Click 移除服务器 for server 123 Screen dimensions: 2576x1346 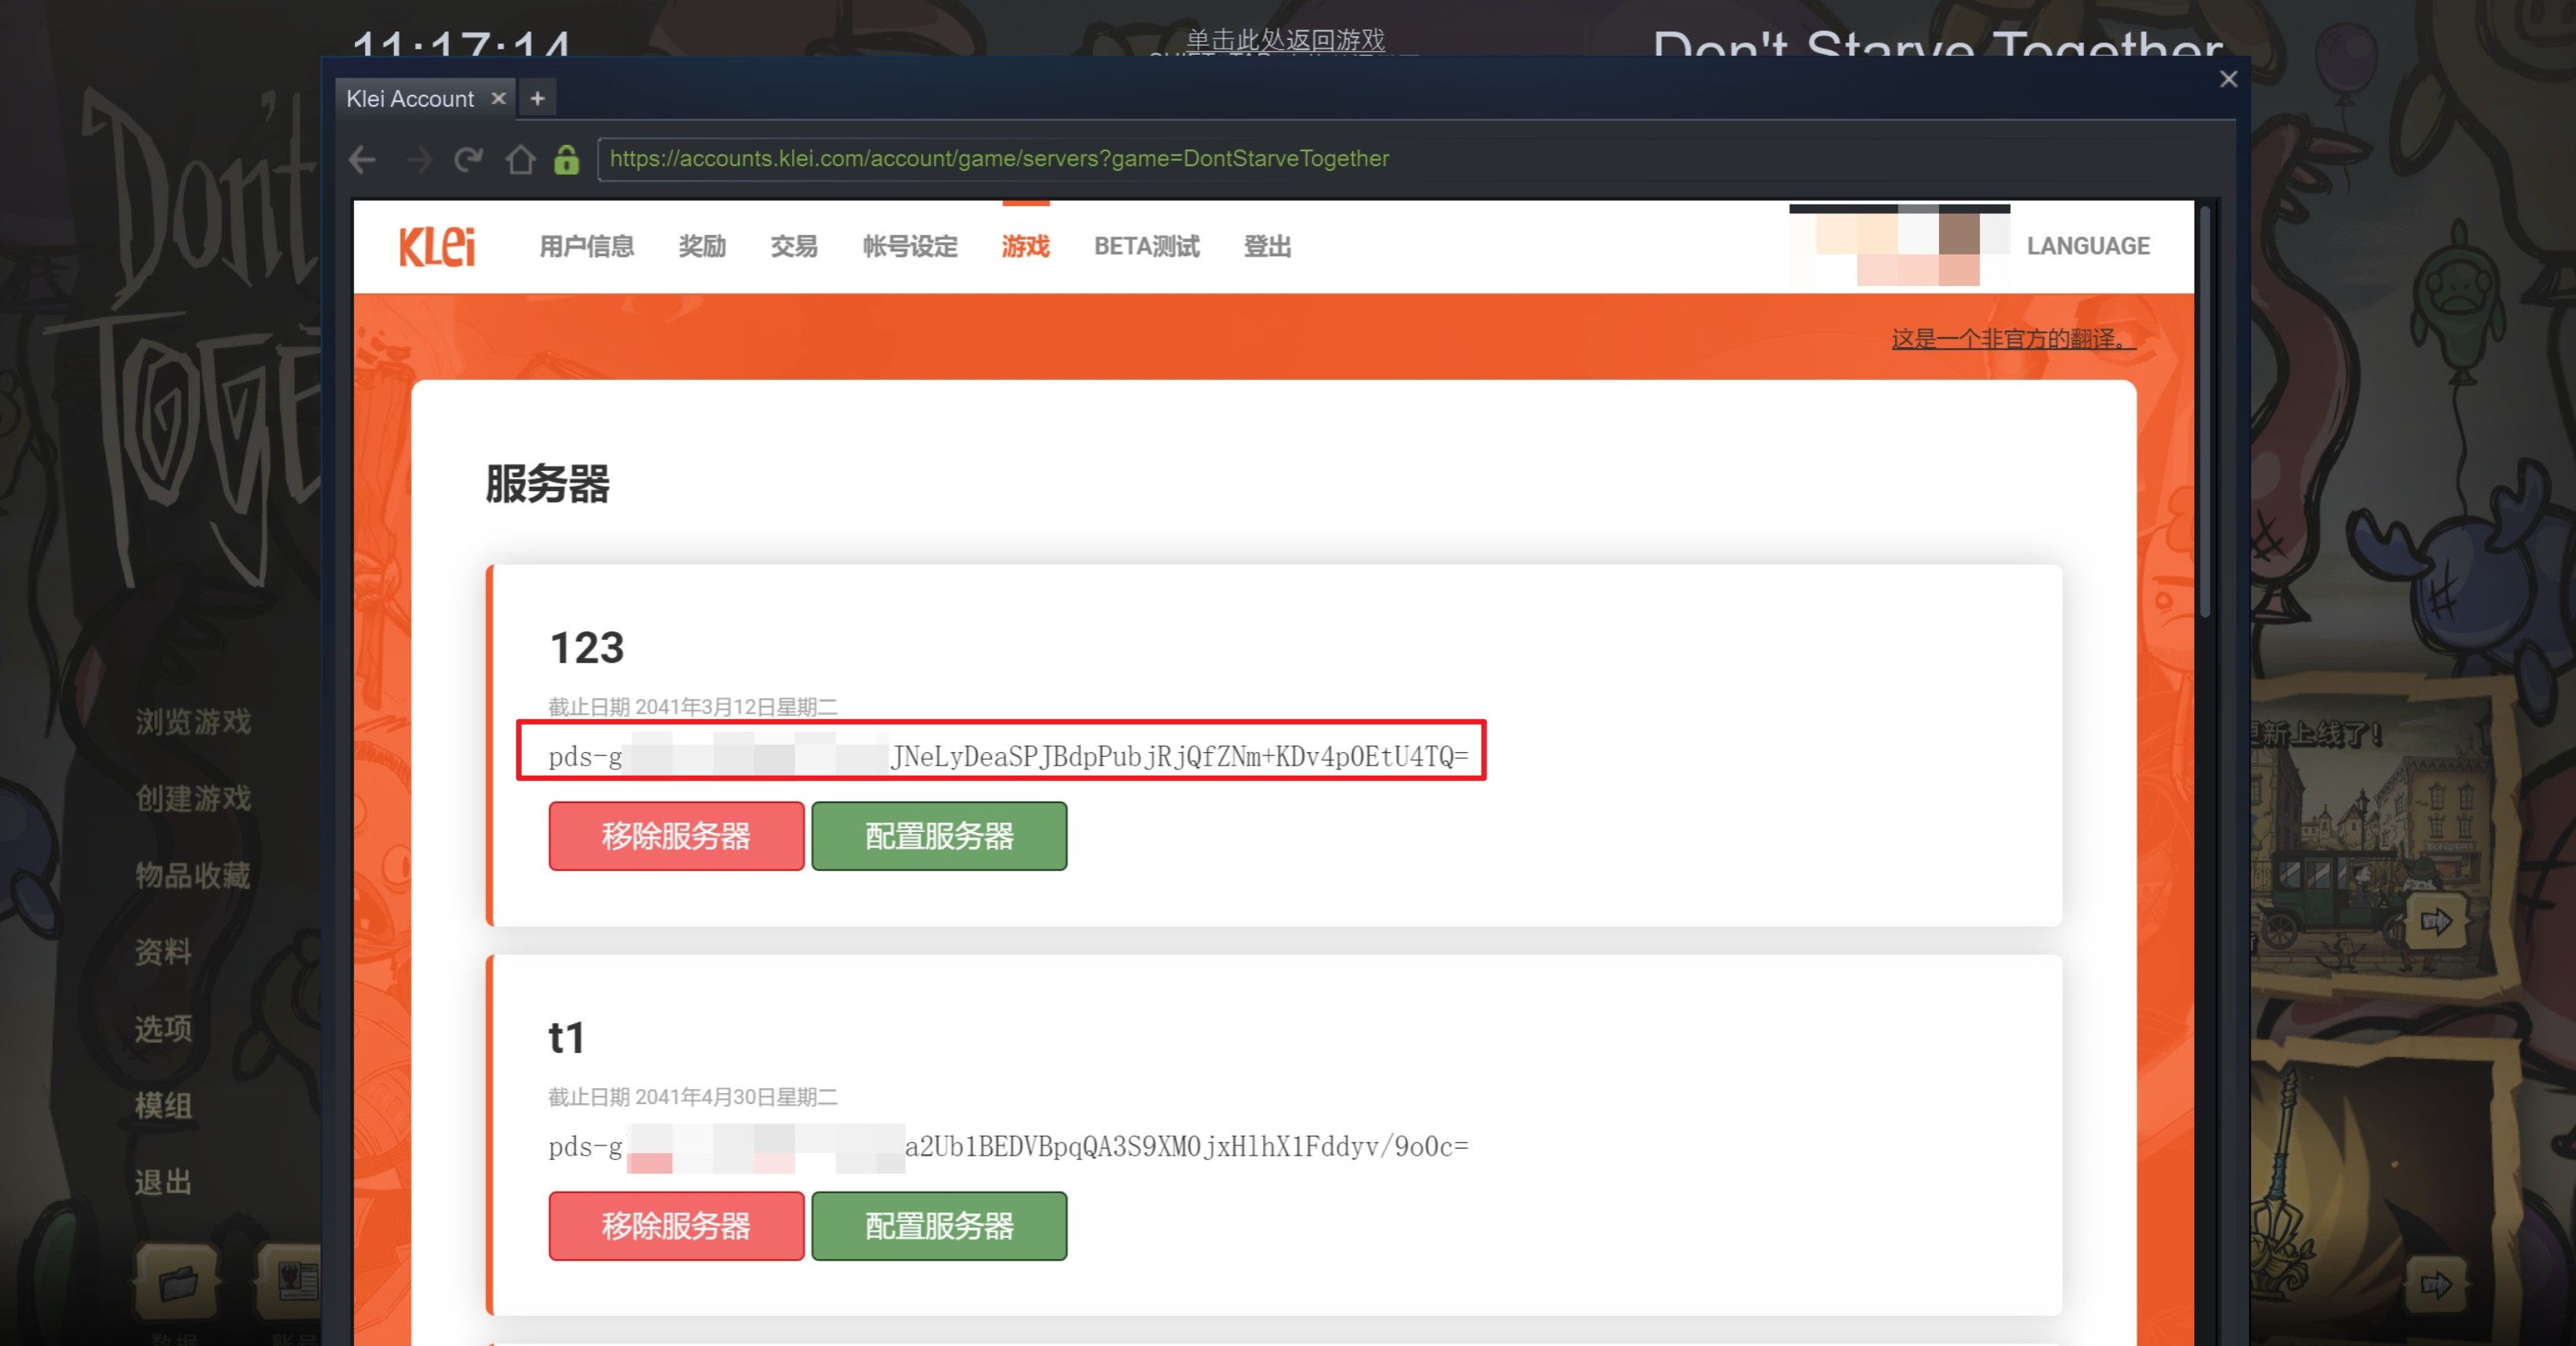point(676,836)
